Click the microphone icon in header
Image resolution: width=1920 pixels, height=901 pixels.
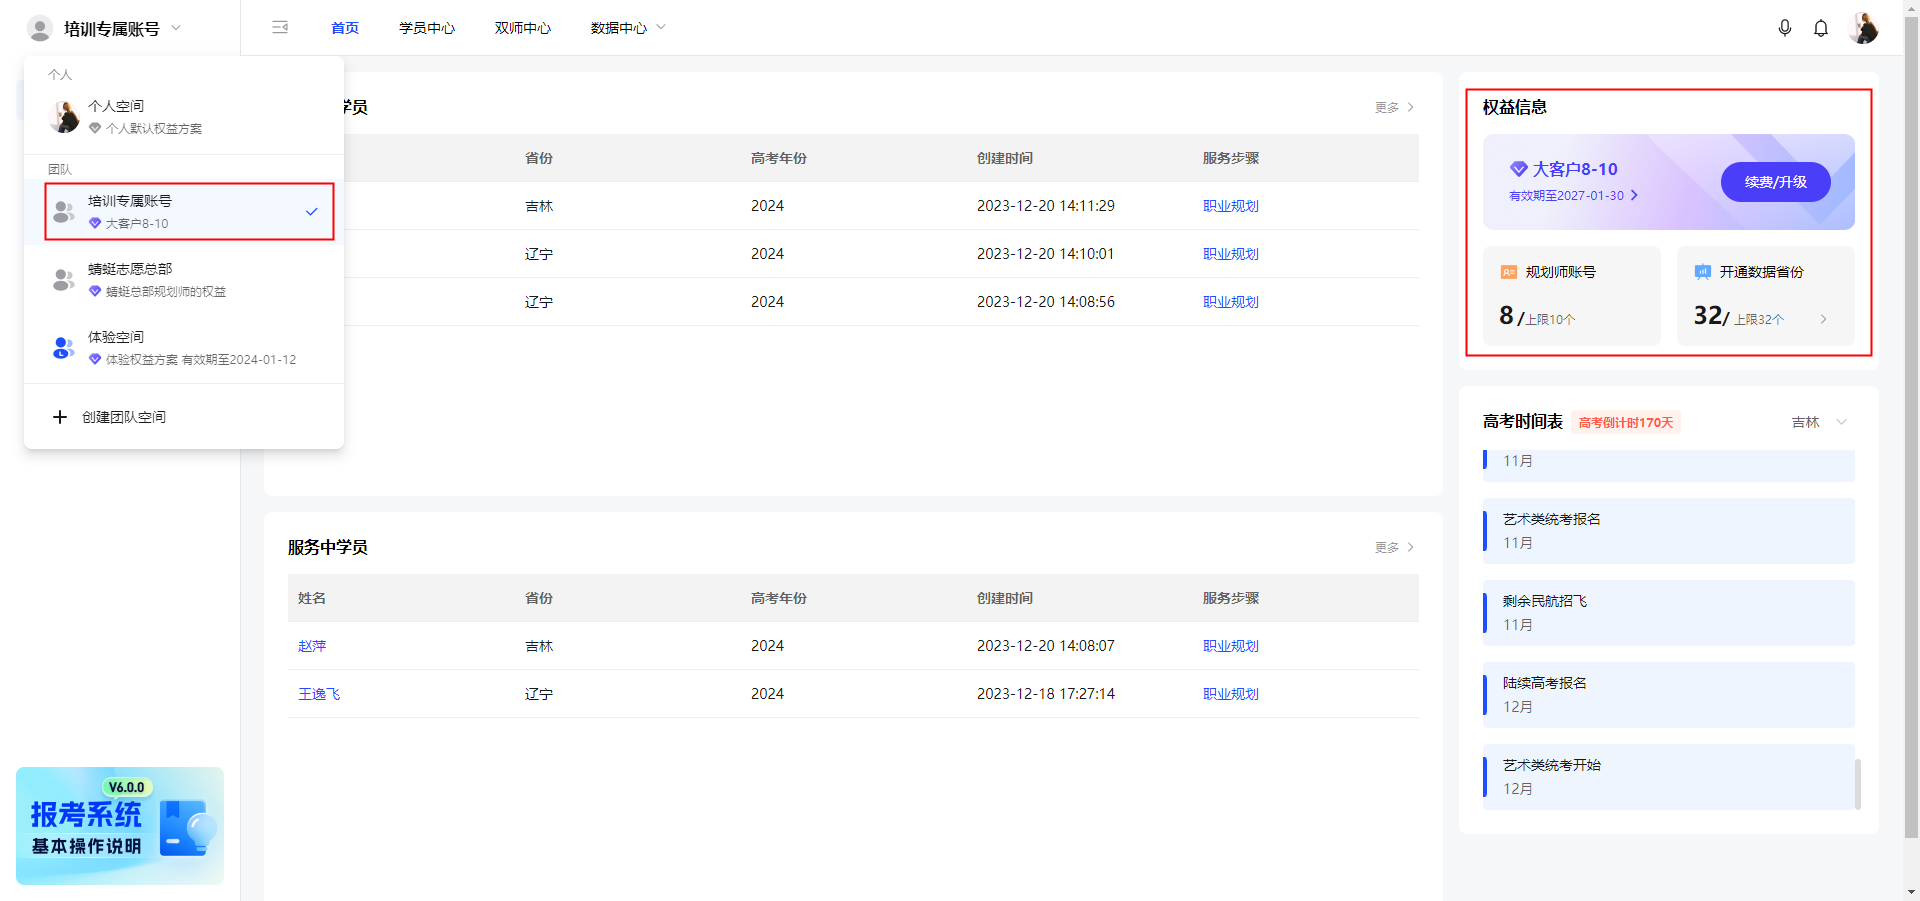coord(1785,28)
